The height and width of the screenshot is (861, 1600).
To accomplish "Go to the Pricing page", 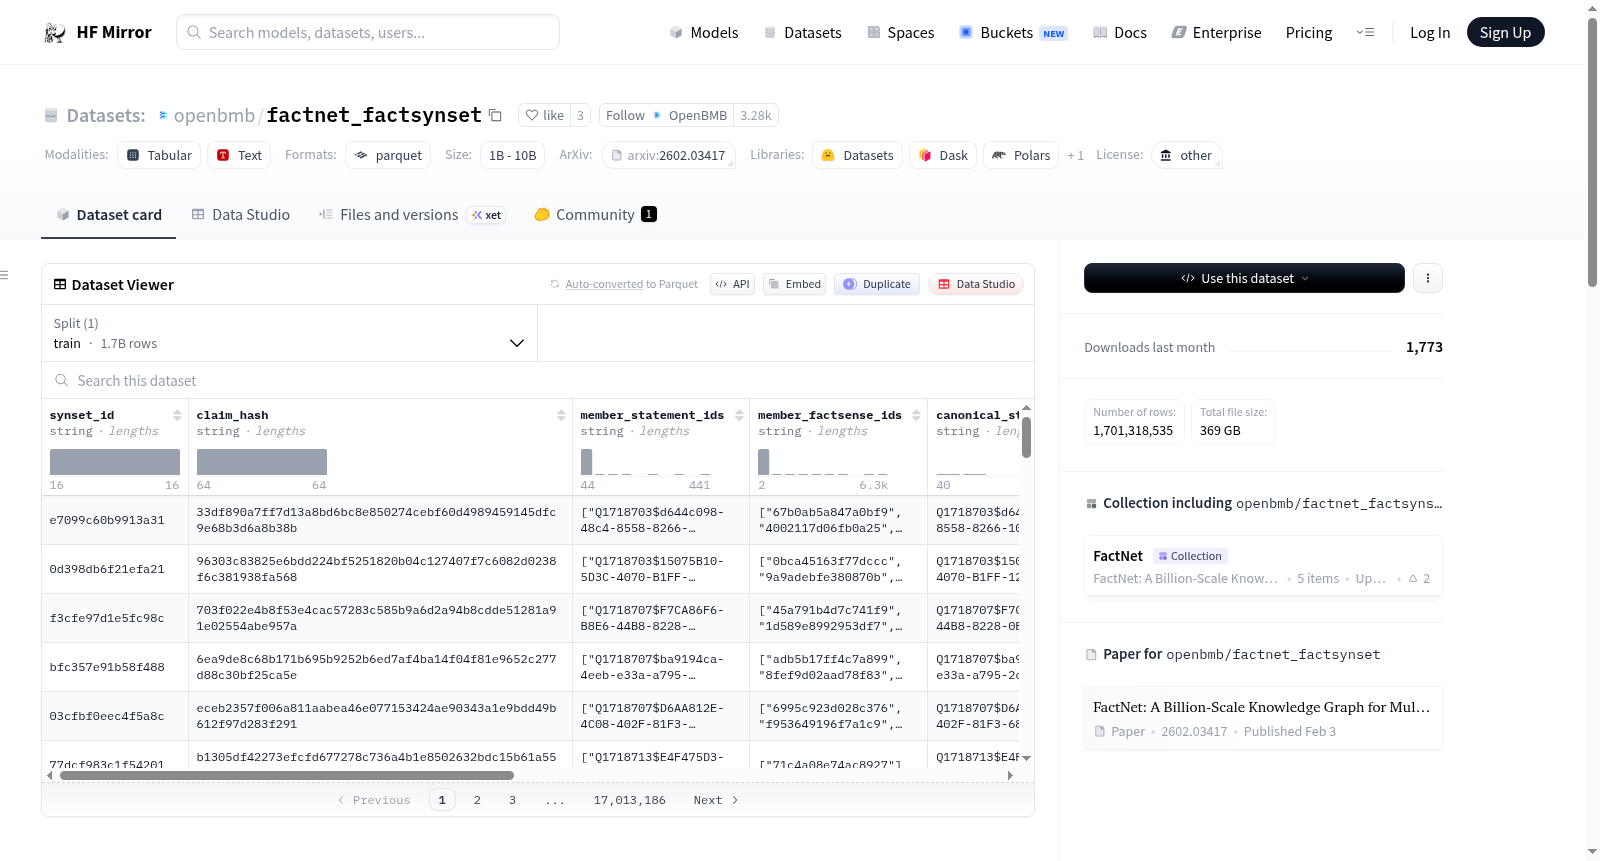I will [x=1309, y=33].
